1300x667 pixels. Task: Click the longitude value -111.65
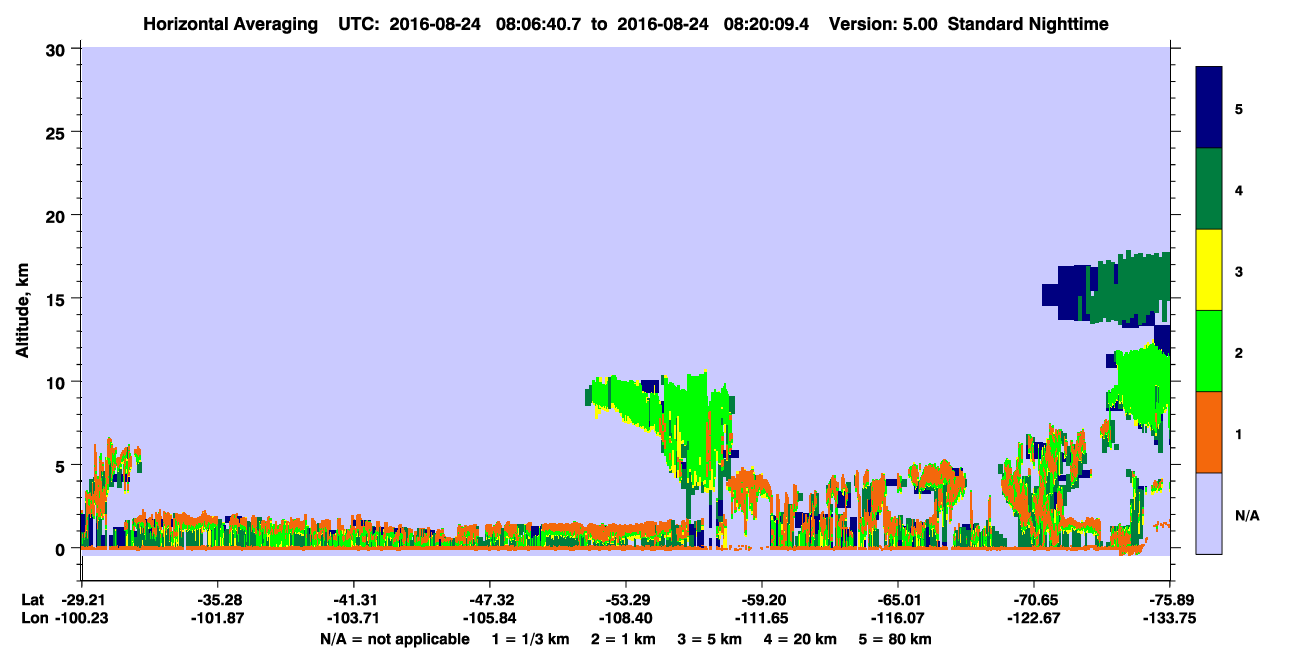(761, 618)
